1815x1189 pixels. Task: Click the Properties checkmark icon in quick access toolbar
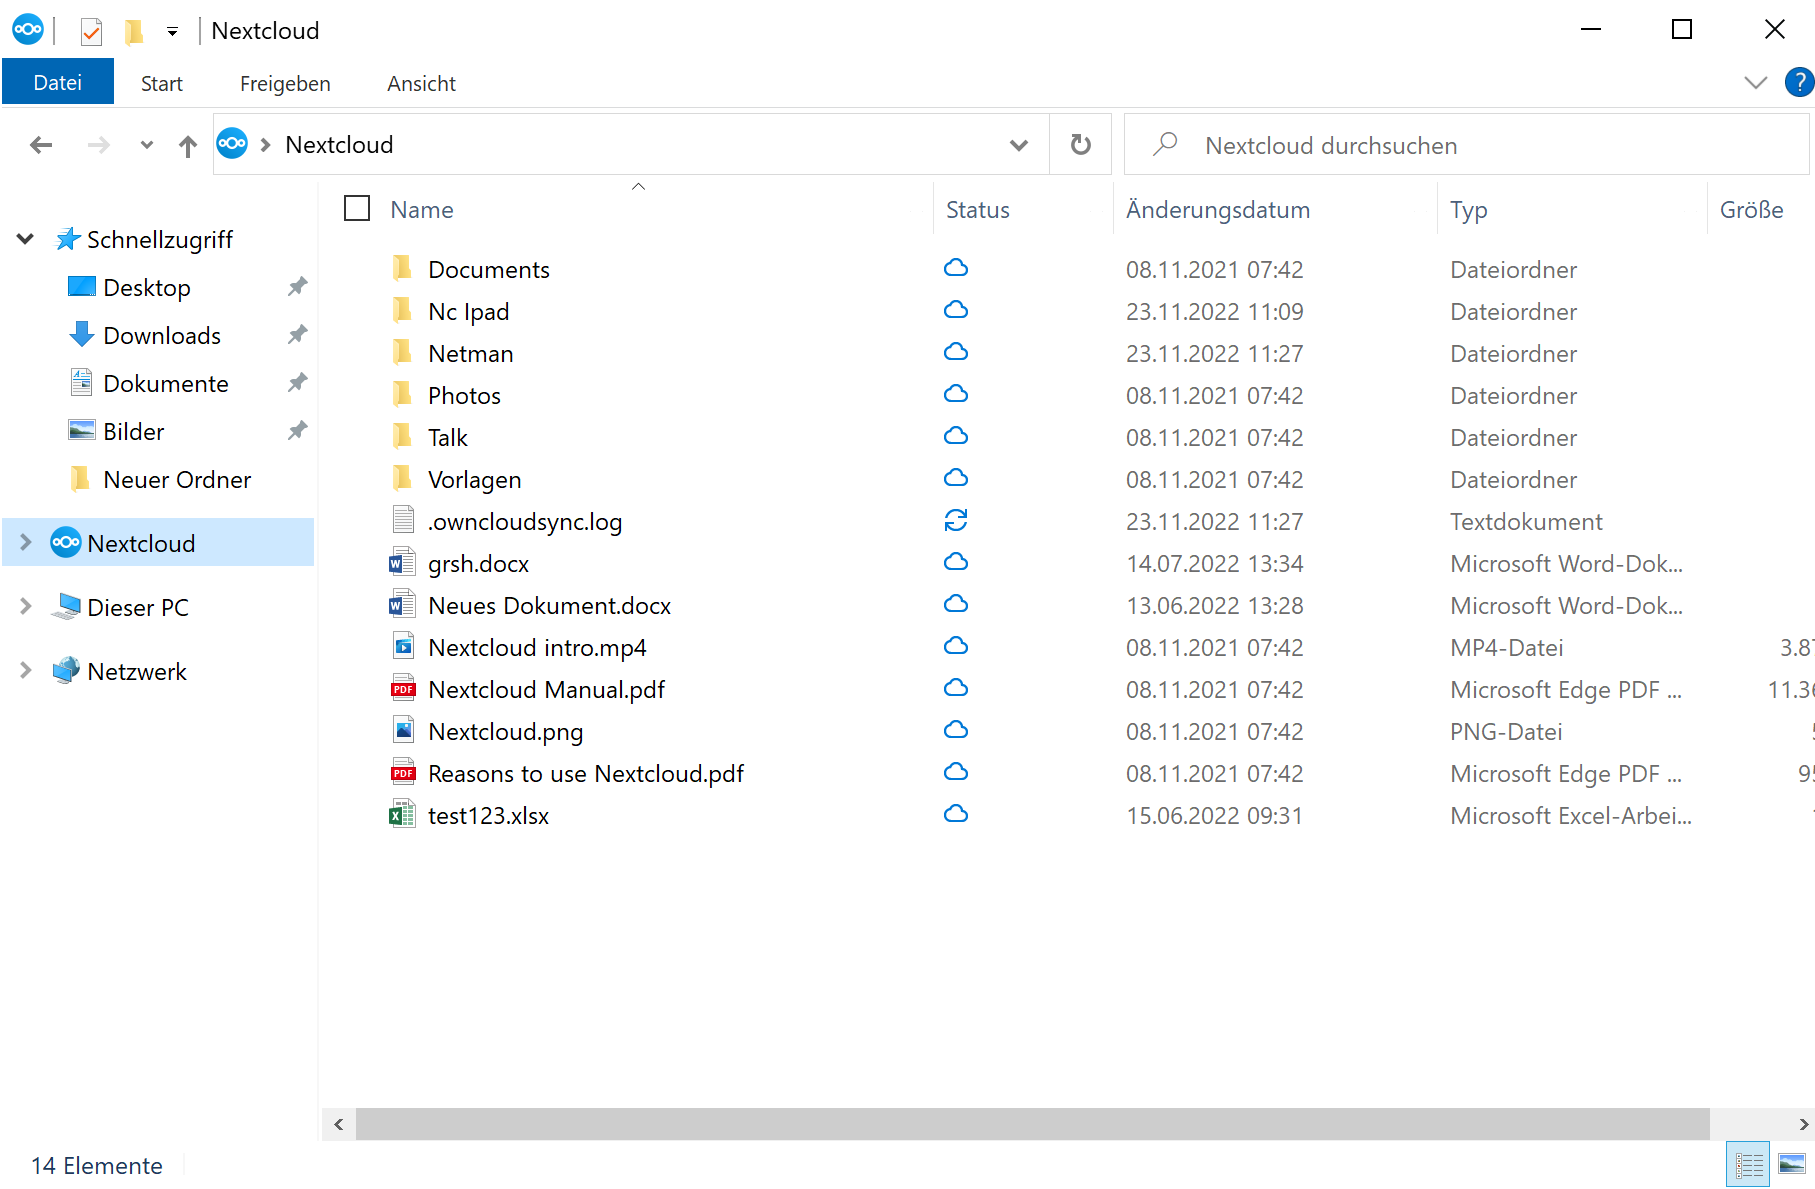tap(91, 32)
